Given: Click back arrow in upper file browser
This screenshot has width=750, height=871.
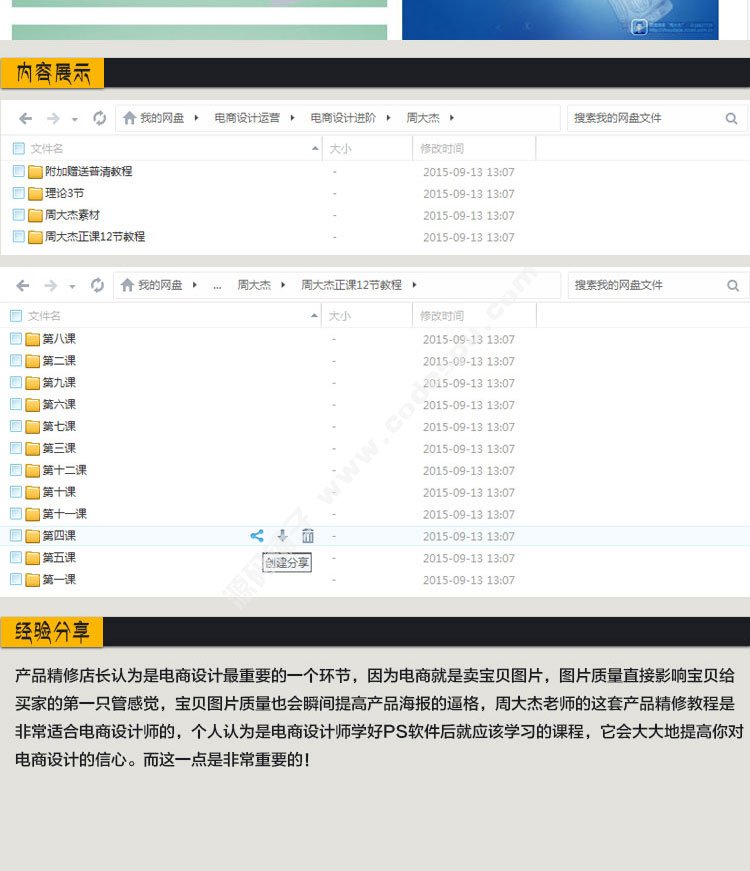Looking at the screenshot, I should tap(25, 118).
